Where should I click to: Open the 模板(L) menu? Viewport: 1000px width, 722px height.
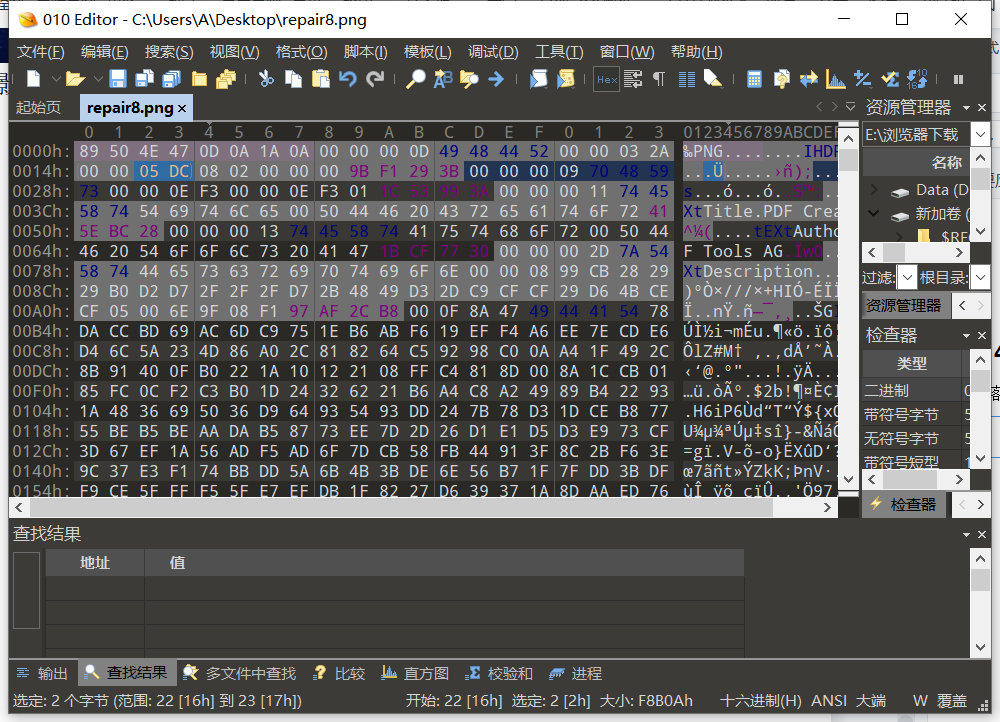click(x=427, y=52)
